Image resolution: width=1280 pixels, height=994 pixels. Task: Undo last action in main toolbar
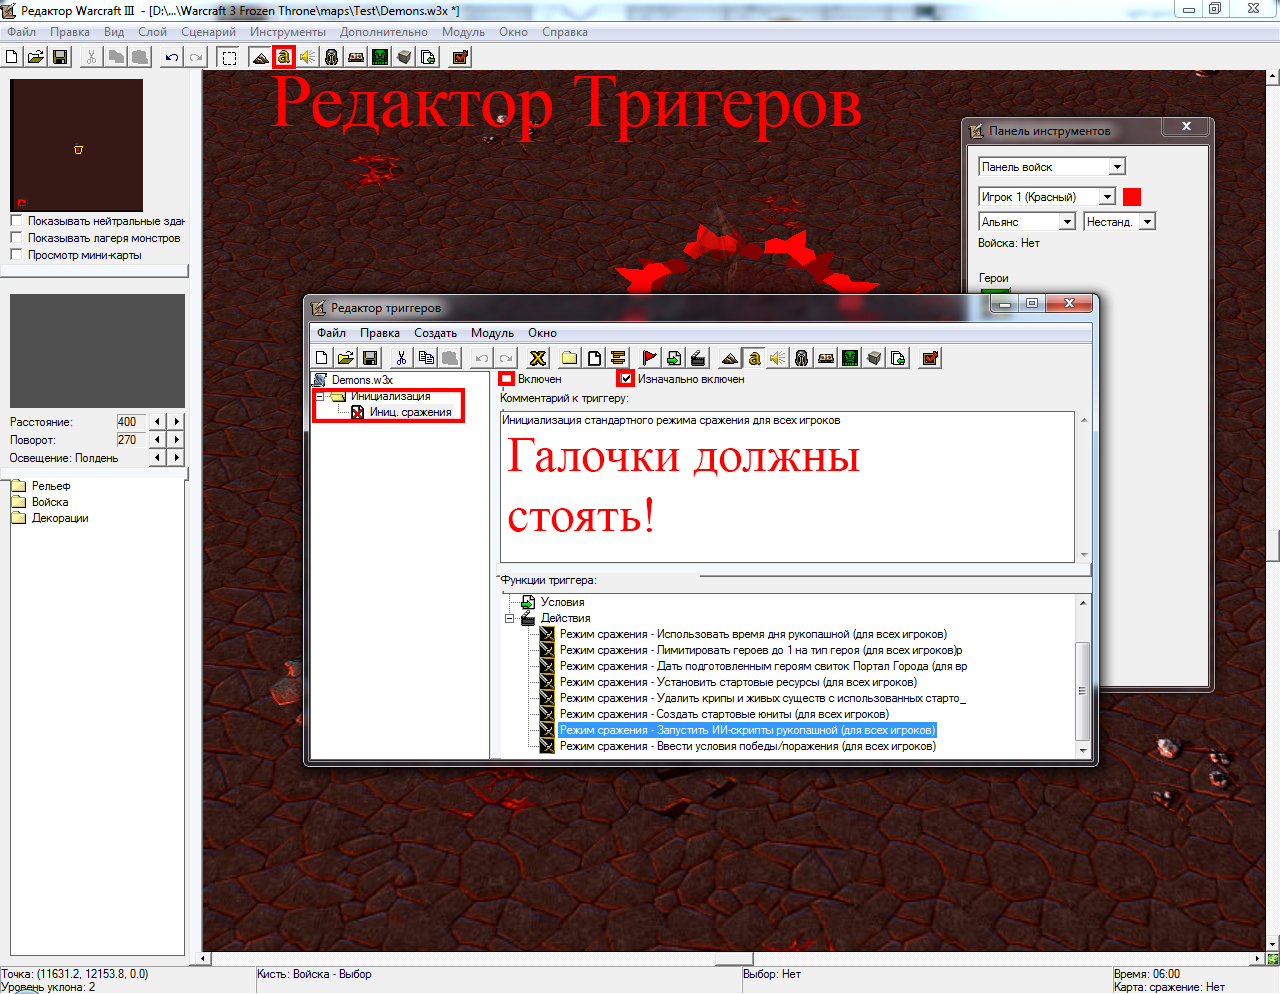coord(172,57)
